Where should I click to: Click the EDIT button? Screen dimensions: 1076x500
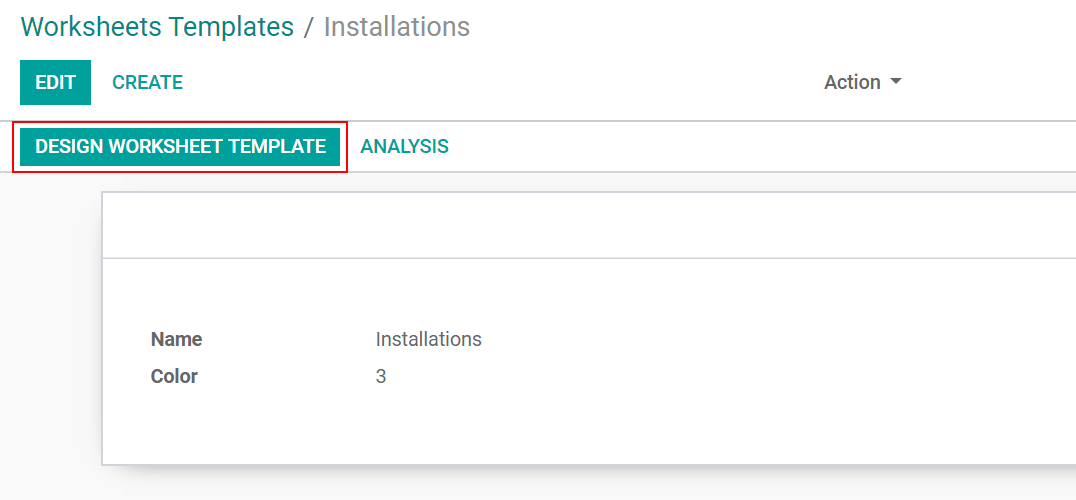[x=56, y=82]
